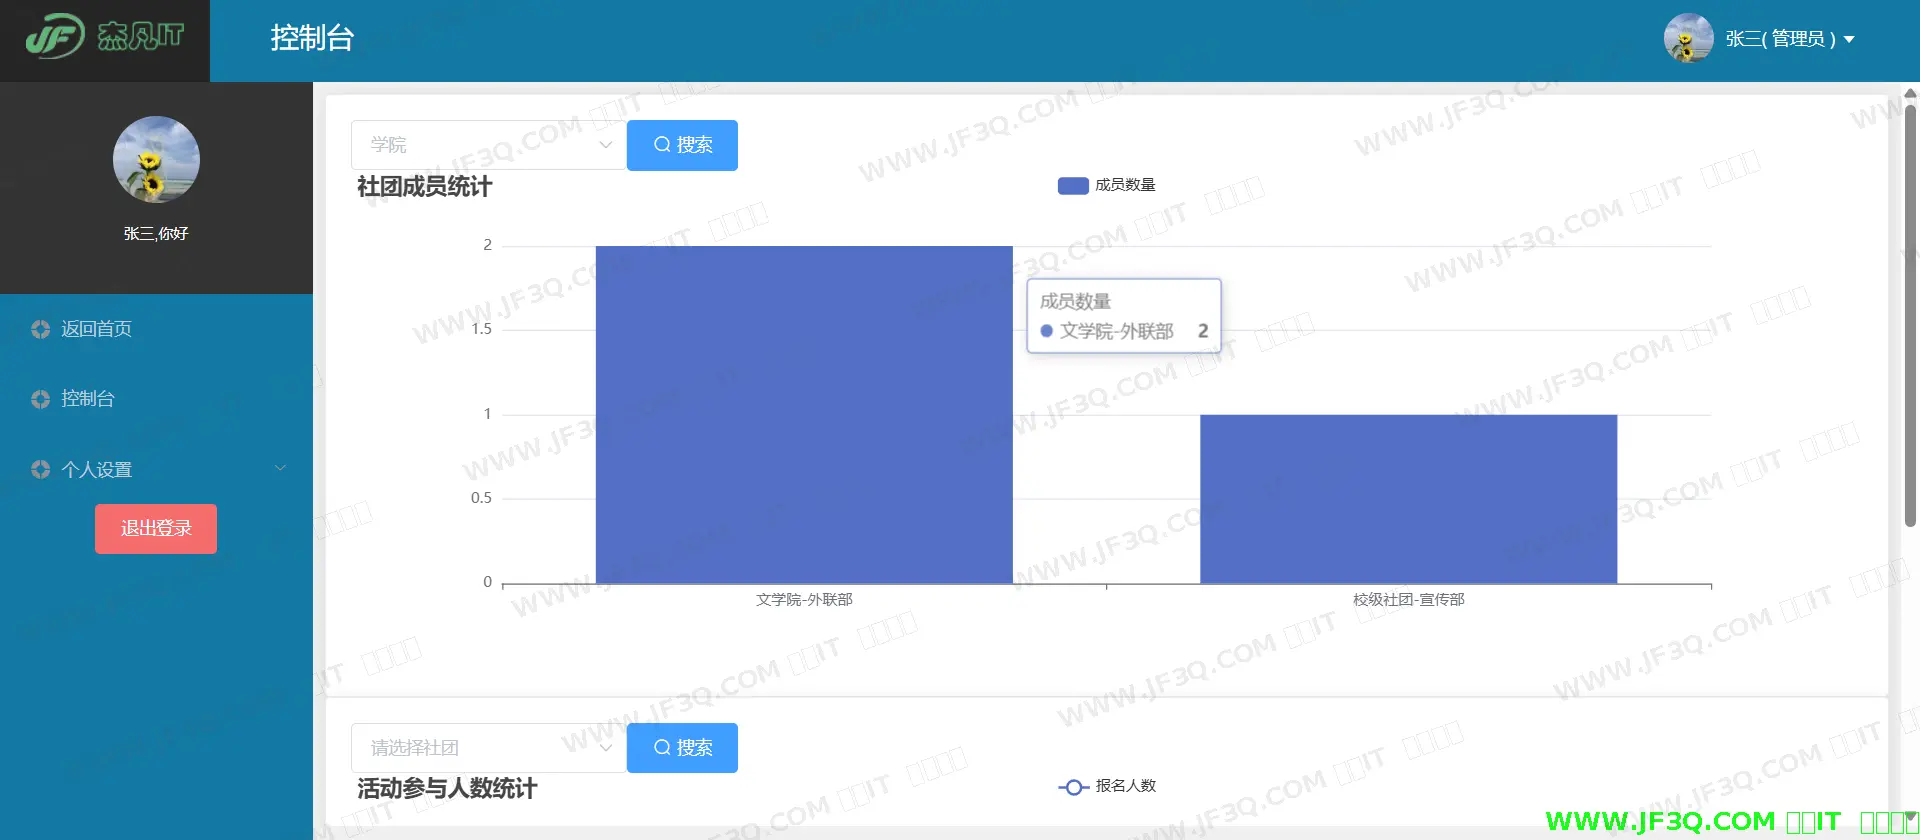The width and height of the screenshot is (1920, 840).
Task: Expand the 个人设置 submenu chevron
Action: point(280,468)
